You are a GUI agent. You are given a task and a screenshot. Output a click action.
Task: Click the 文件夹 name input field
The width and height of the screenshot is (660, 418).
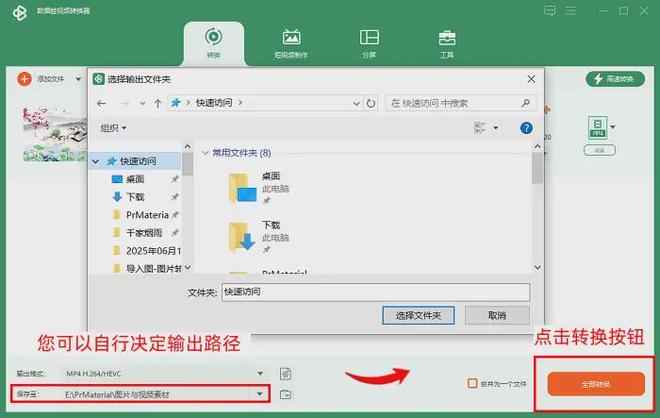pyautogui.click(x=375, y=292)
